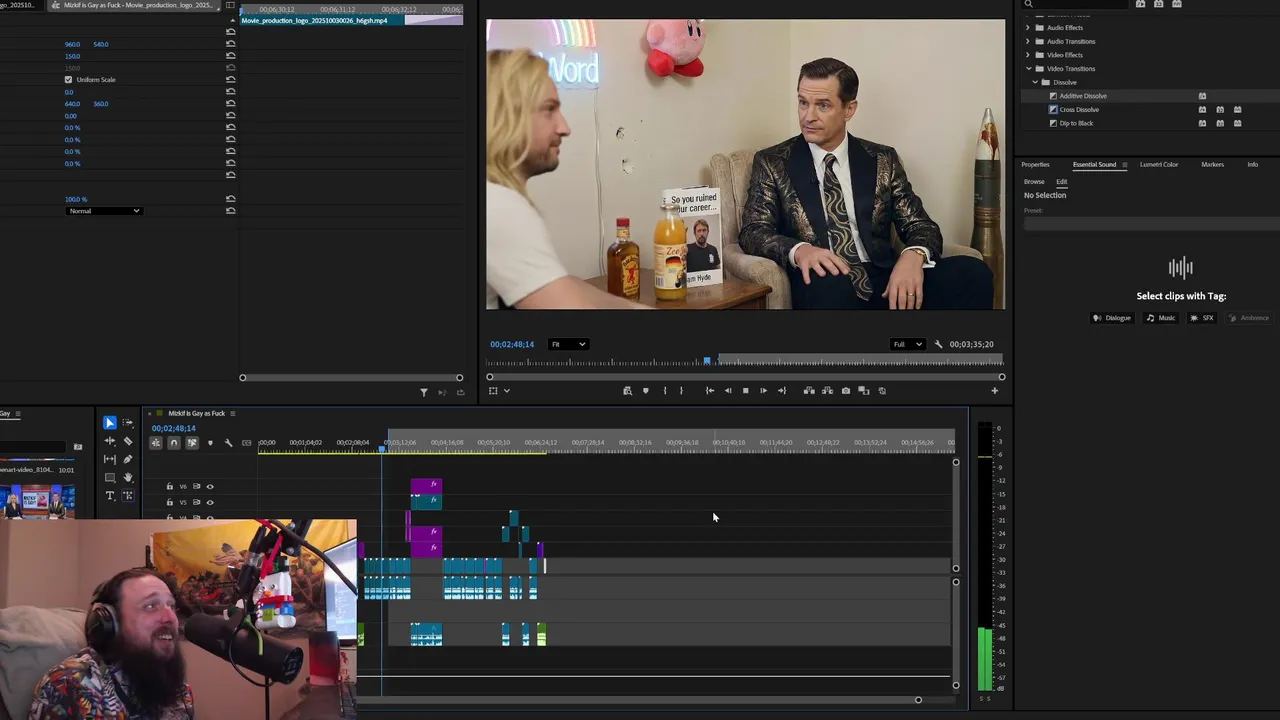This screenshot has width=1280, height=720.
Task: Toggle Linked Selection in timeline
Action: coord(192,443)
